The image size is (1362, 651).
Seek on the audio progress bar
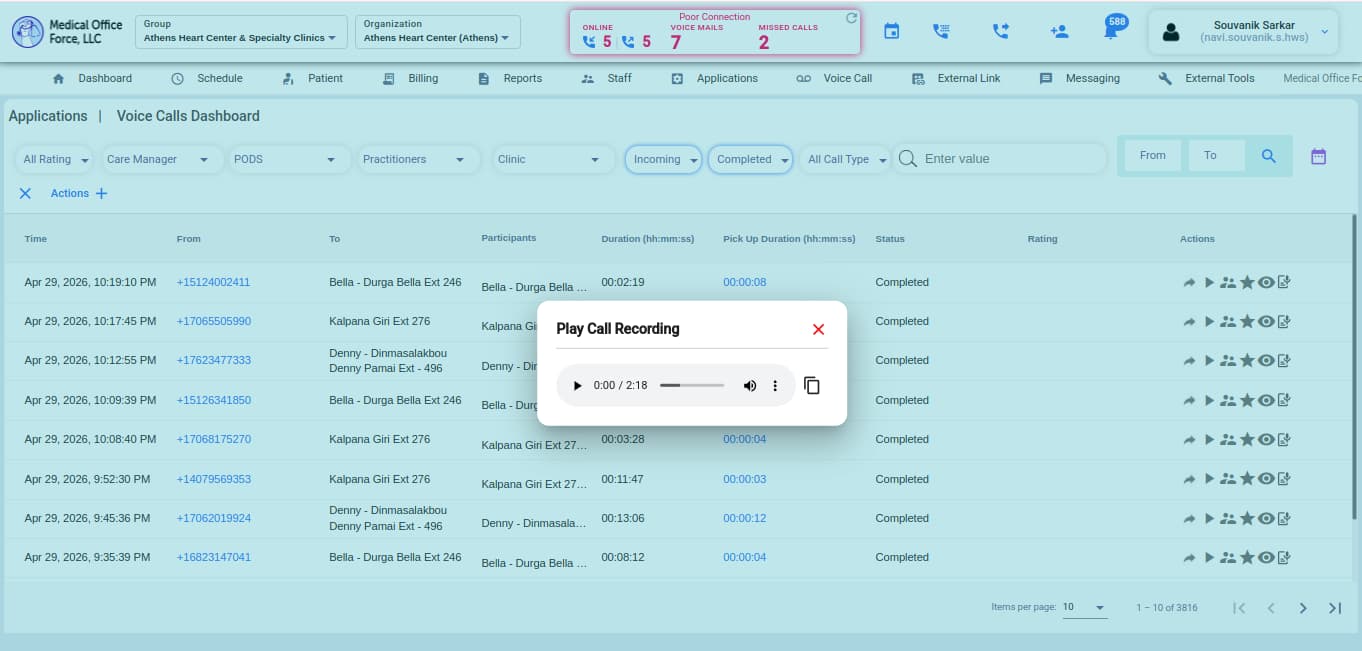pyautogui.click(x=692, y=386)
